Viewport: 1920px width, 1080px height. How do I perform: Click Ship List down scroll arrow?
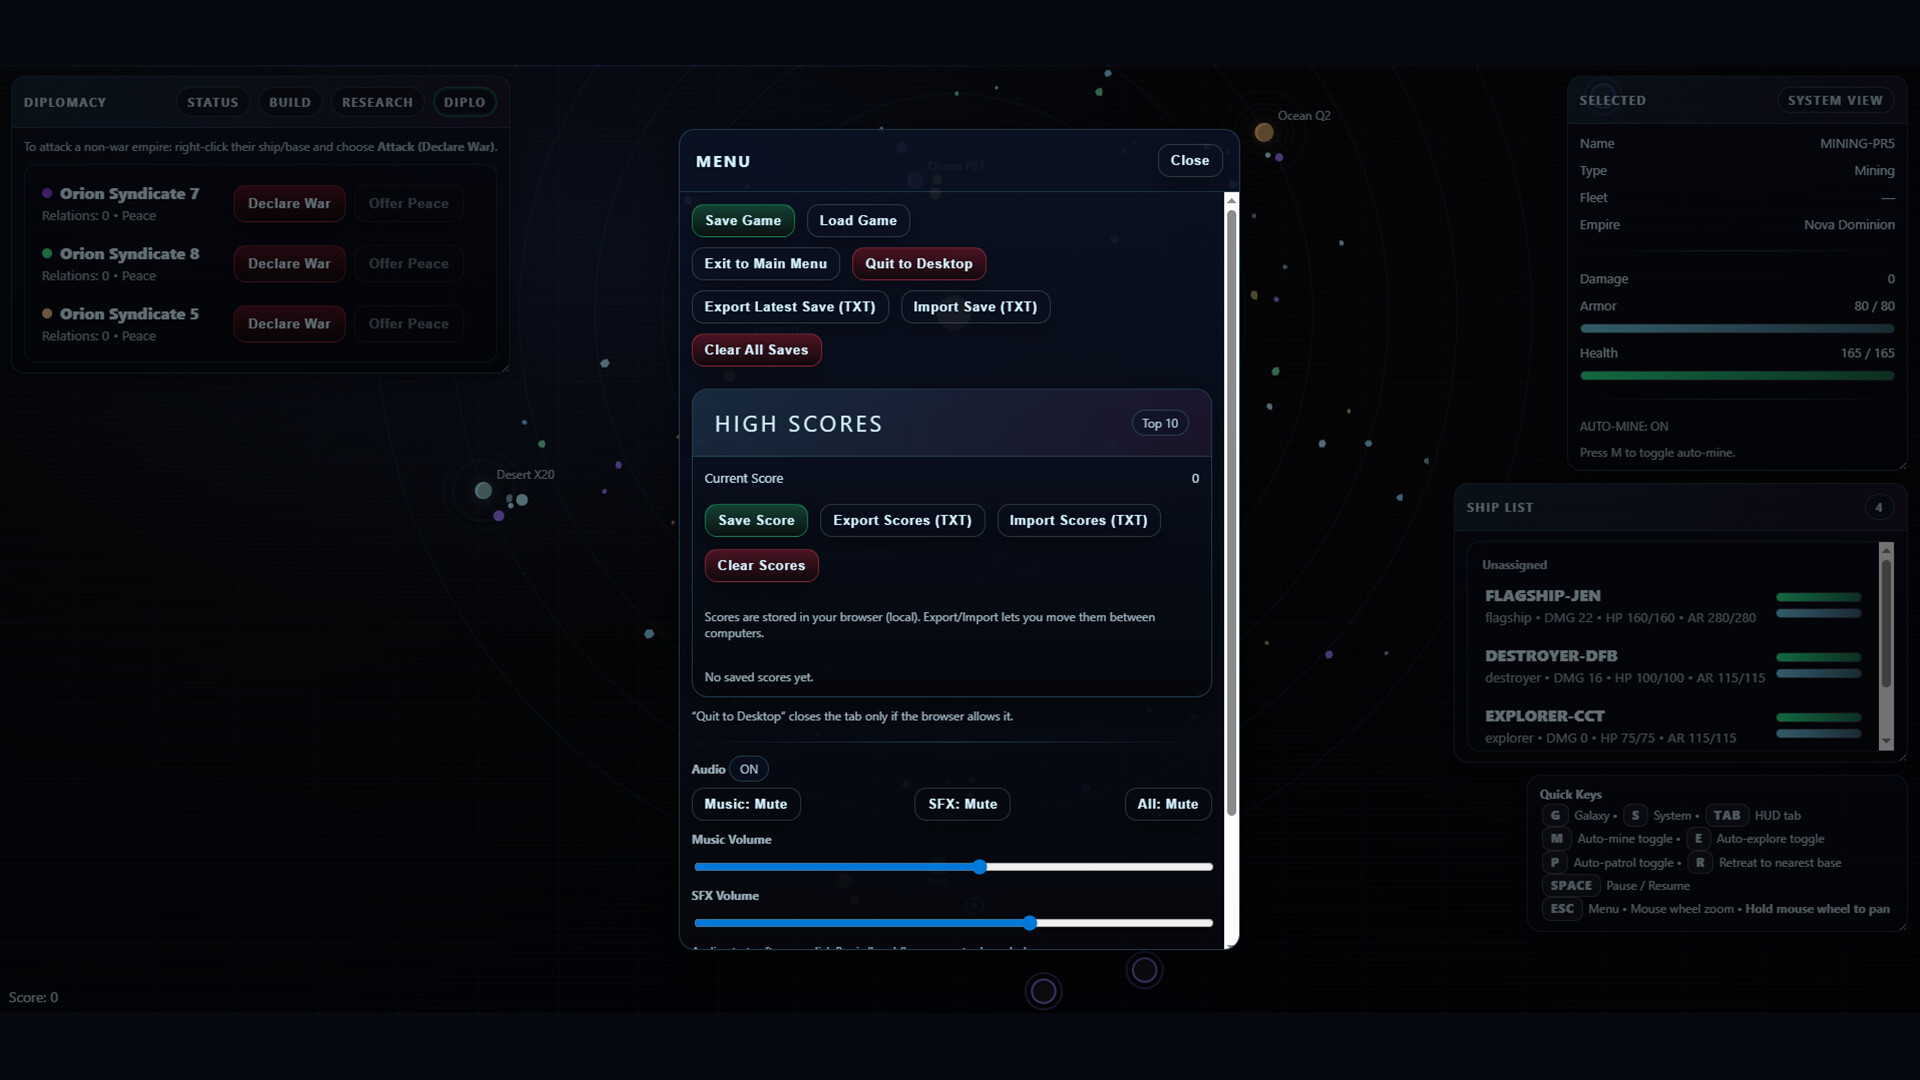(x=1886, y=742)
